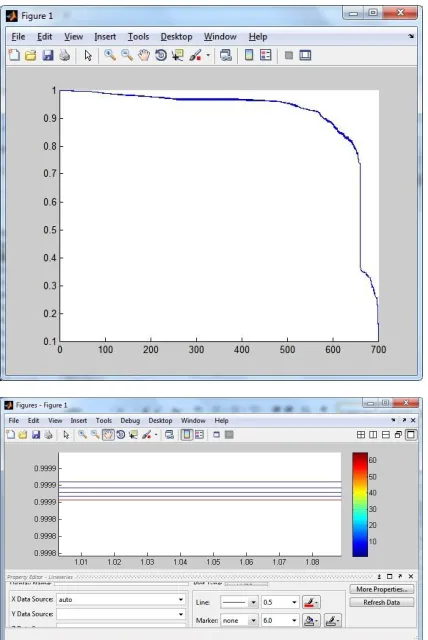428x640 pixels.
Task: Choose Float layout in Figures window
Action: (398, 435)
